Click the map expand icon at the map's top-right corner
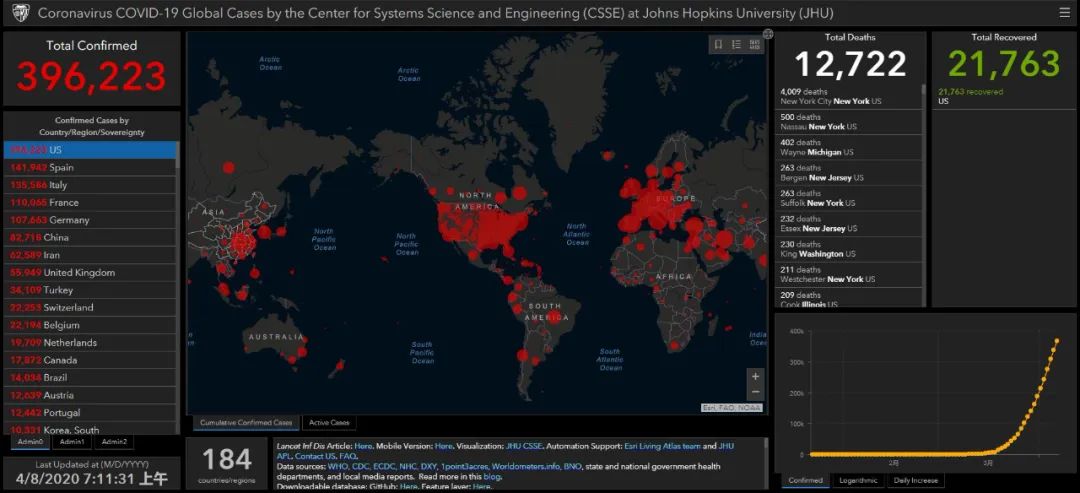 (x=768, y=34)
